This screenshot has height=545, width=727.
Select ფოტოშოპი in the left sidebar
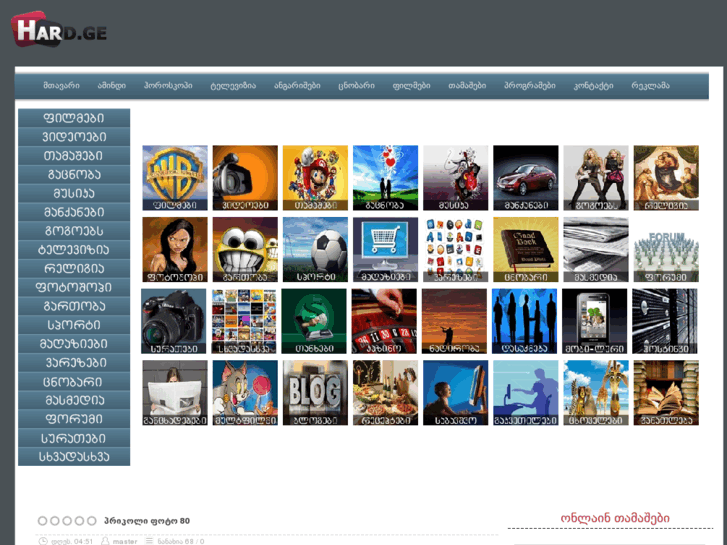[x=74, y=287]
